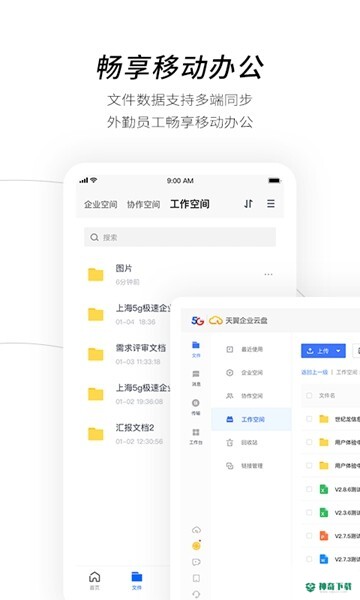Screen dimensions: 360x600
Task: Open 工作台 workbench in desktop left sidebar
Action: [x=196, y=436]
